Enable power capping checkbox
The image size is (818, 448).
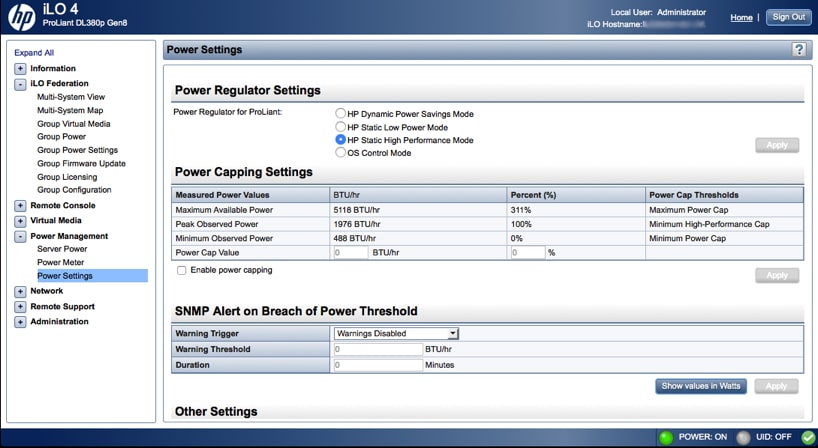pyautogui.click(x=182, y=270)
